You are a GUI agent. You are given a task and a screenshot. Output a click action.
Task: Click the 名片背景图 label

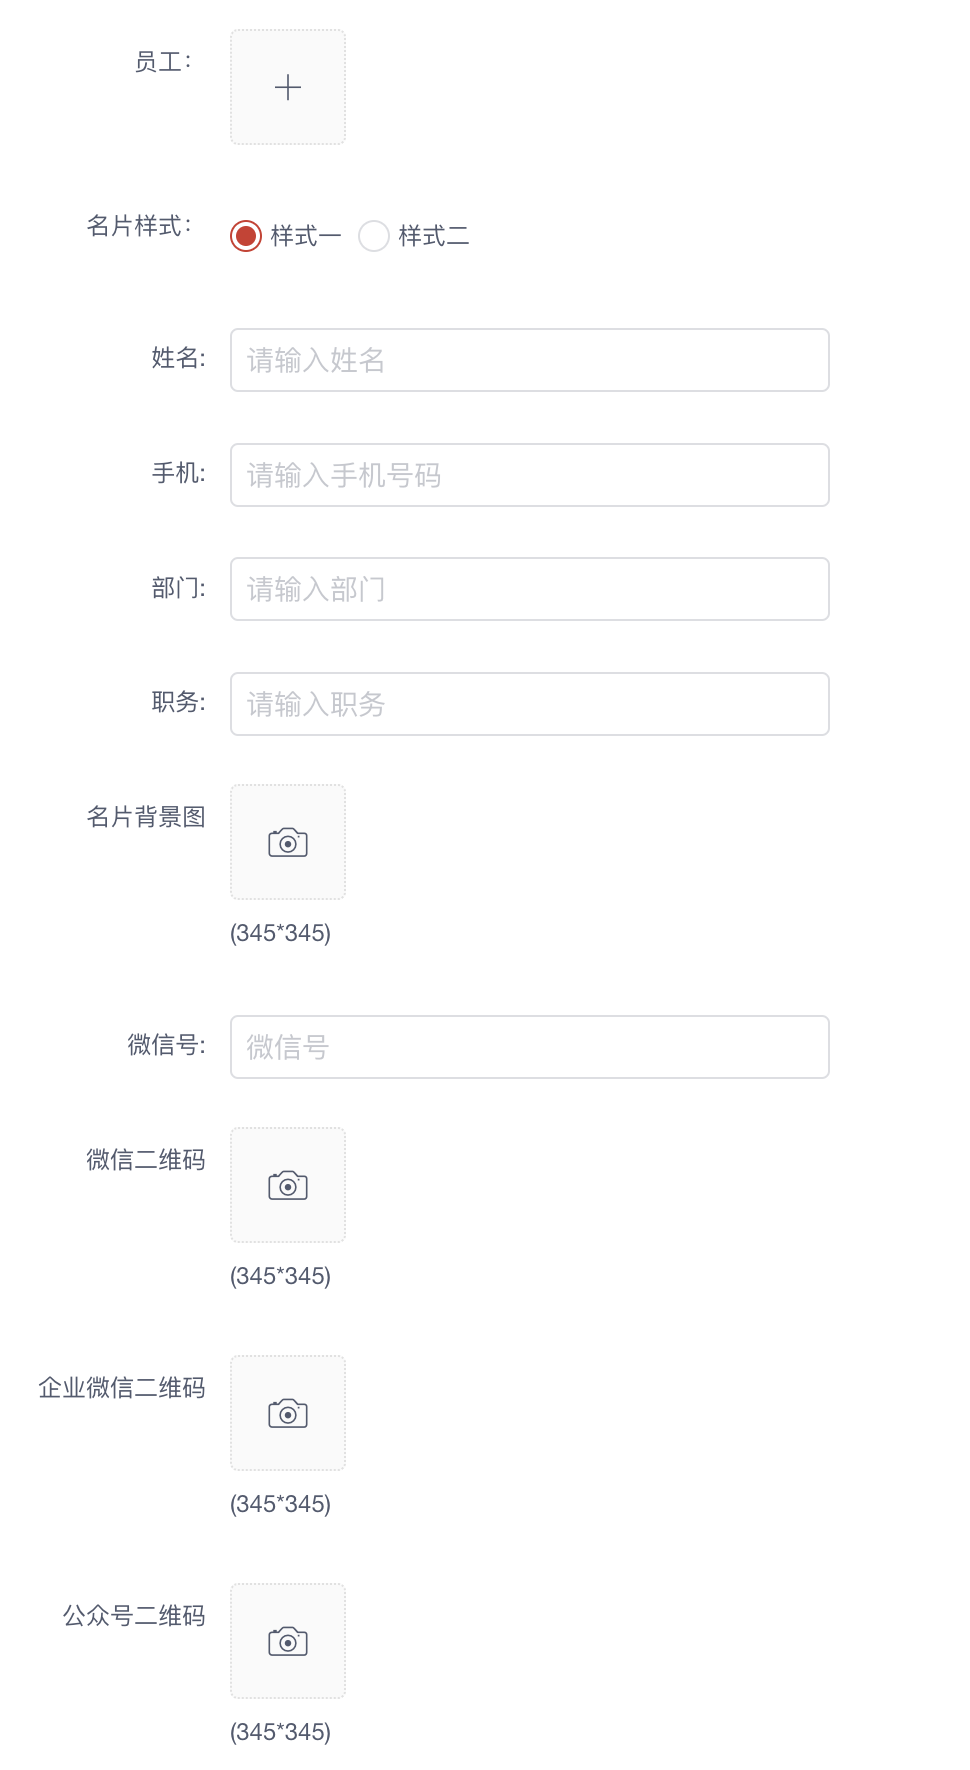tap(146, 817)
